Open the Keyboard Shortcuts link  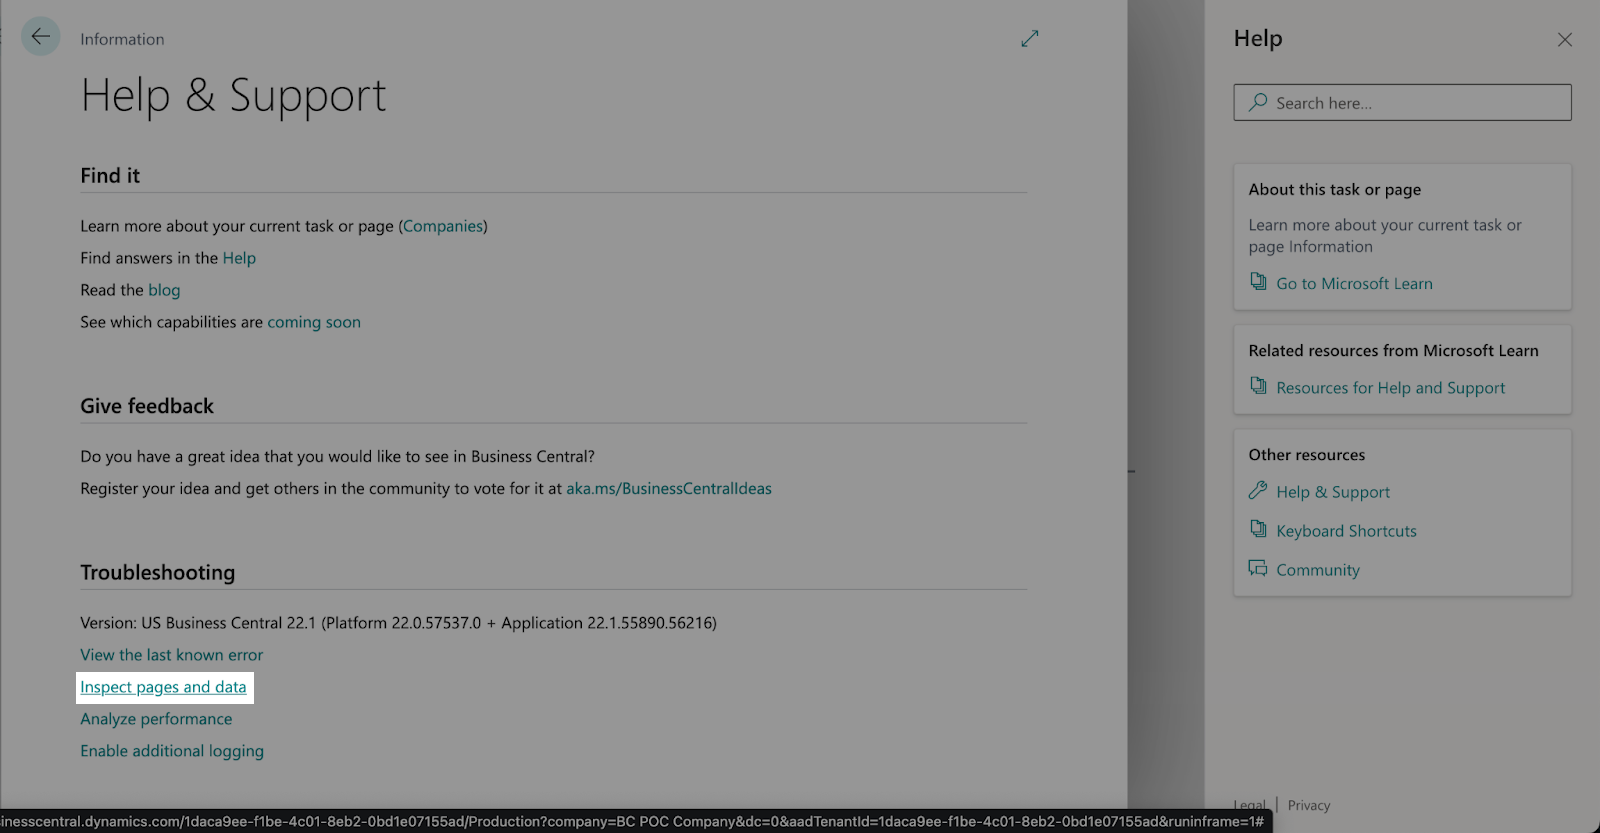tap(1346, 531)
